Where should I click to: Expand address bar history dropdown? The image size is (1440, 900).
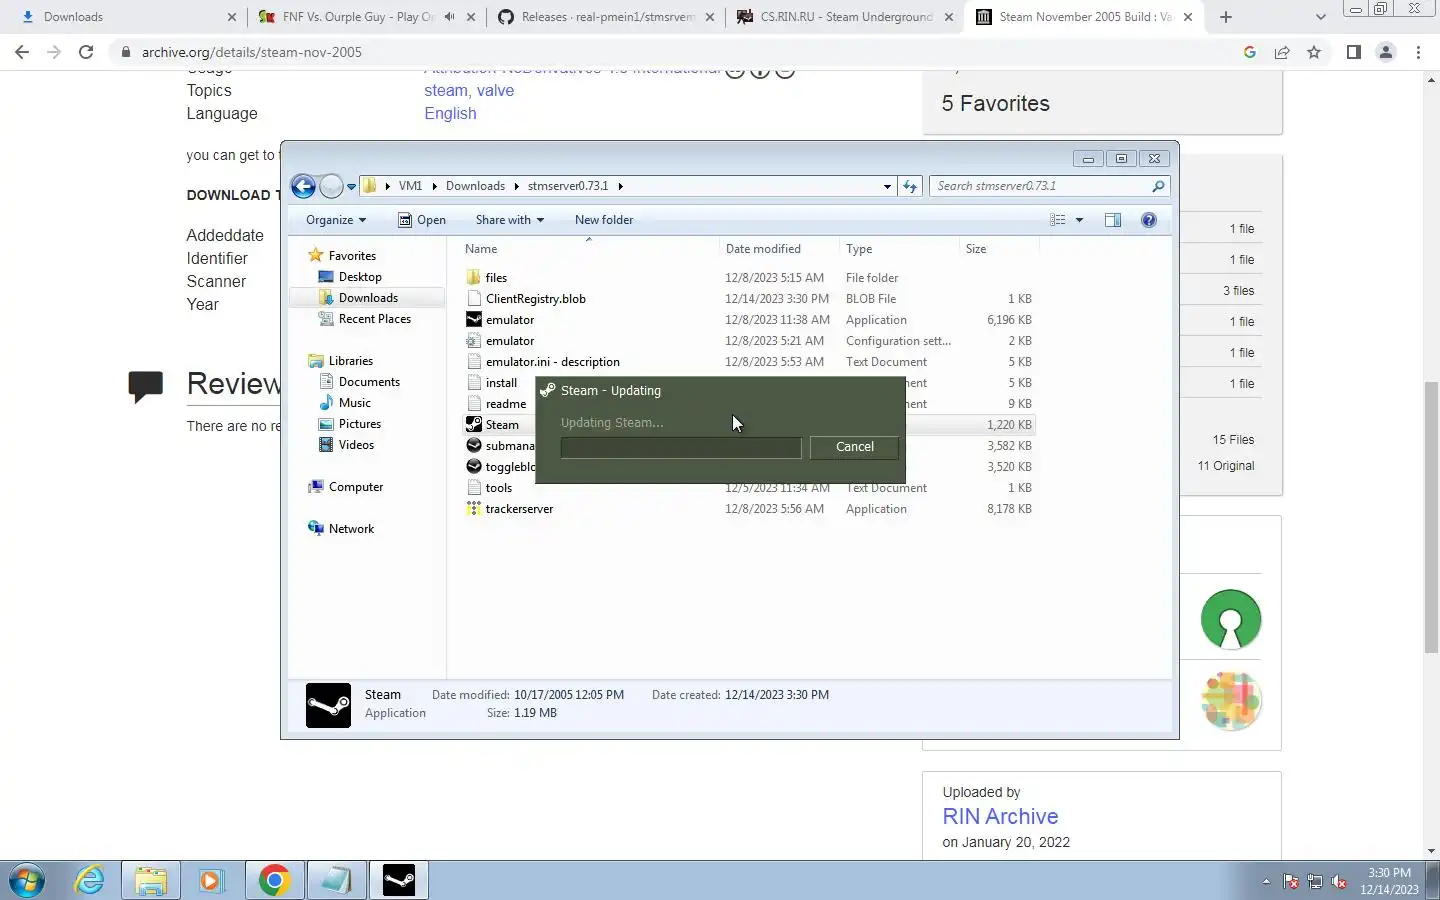[x=887, y=186]
